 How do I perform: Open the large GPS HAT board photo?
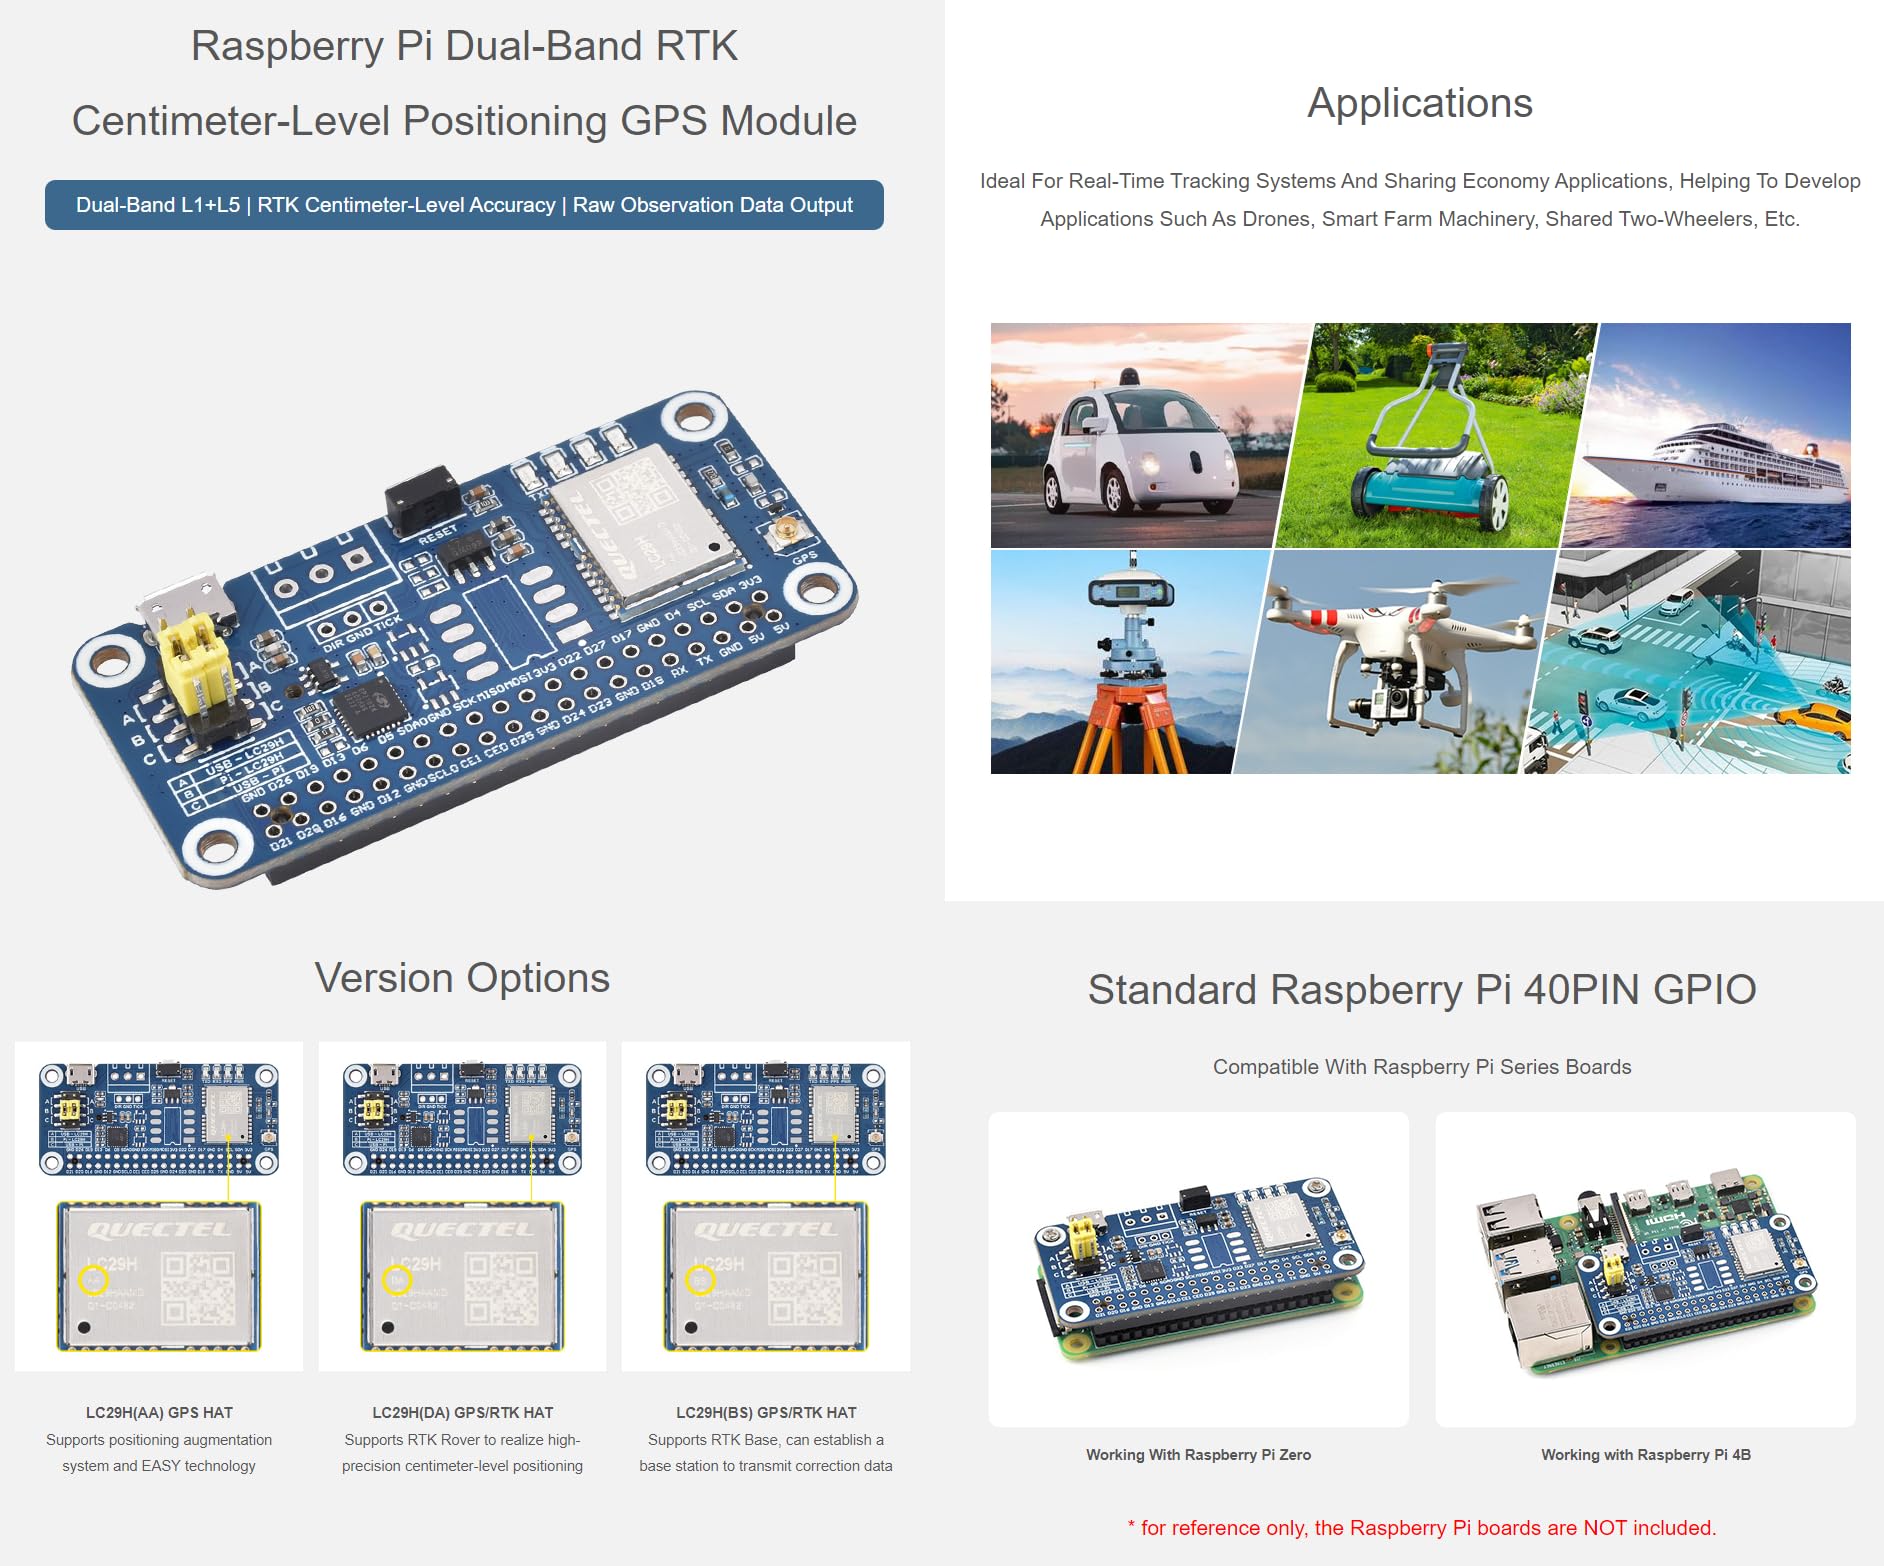[x=465, y=640]
